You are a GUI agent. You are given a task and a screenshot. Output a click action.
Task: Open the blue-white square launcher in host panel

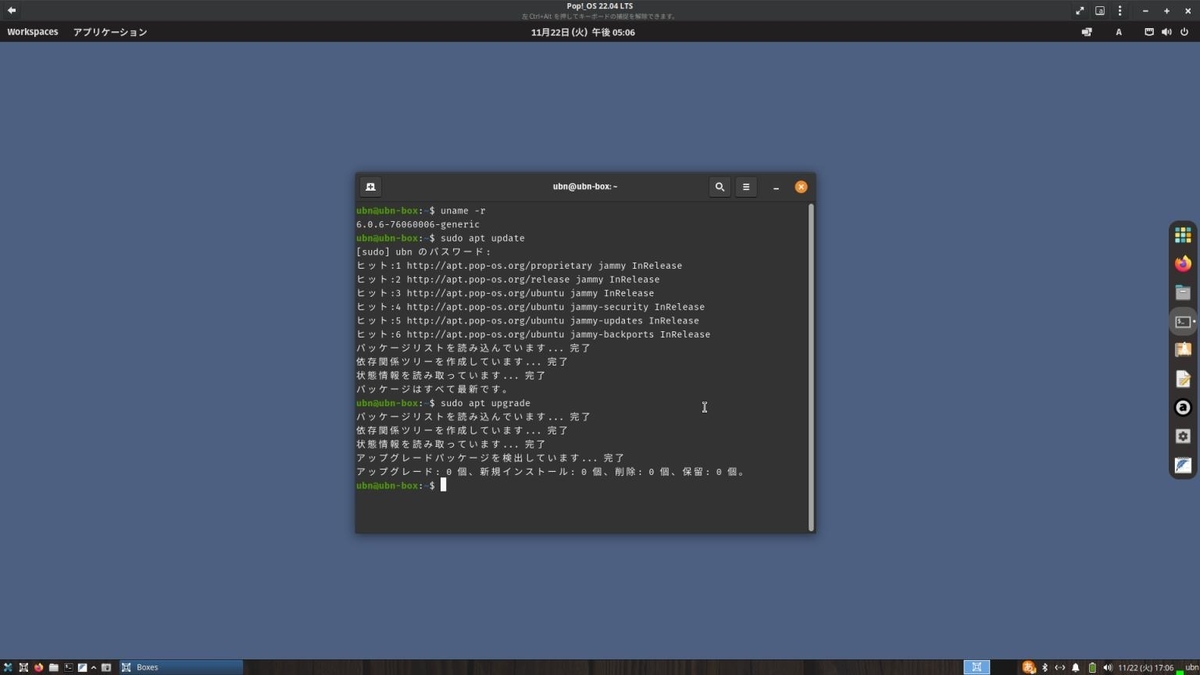click(x=82, y=667)
